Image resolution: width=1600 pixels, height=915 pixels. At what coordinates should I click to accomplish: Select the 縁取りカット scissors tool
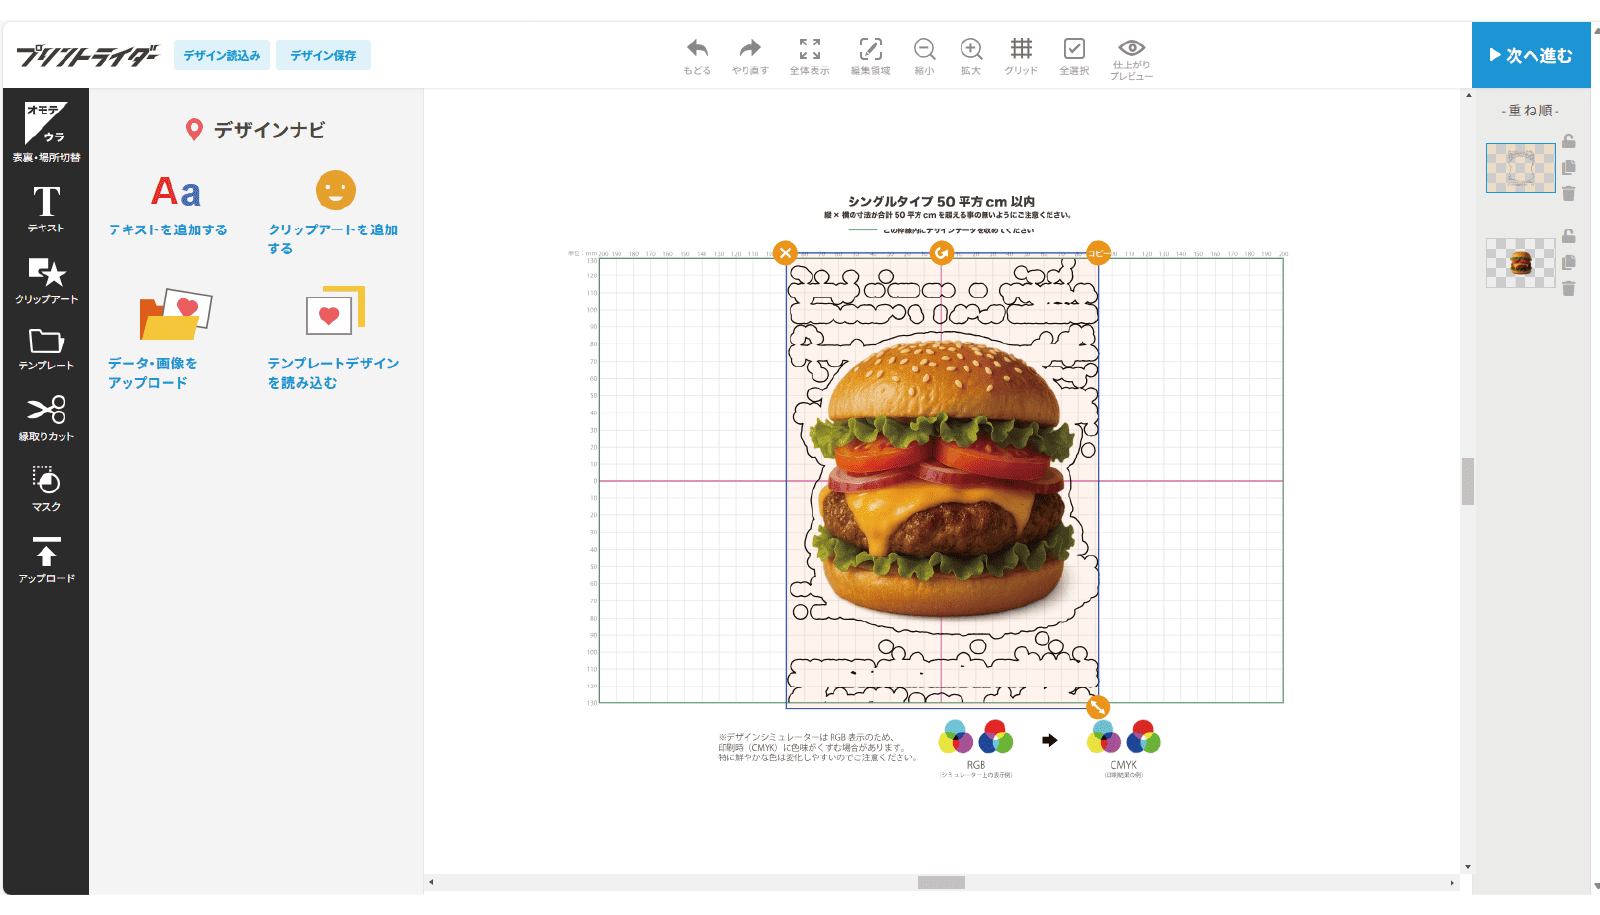click(x=46, y=417)
